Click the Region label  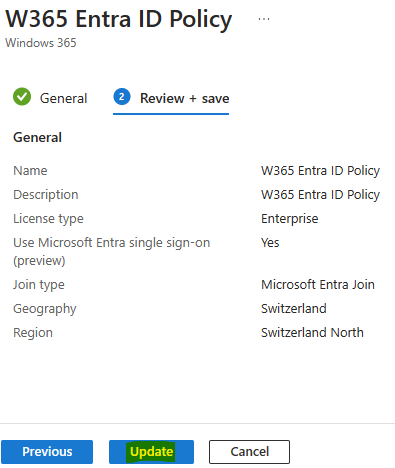33,333
